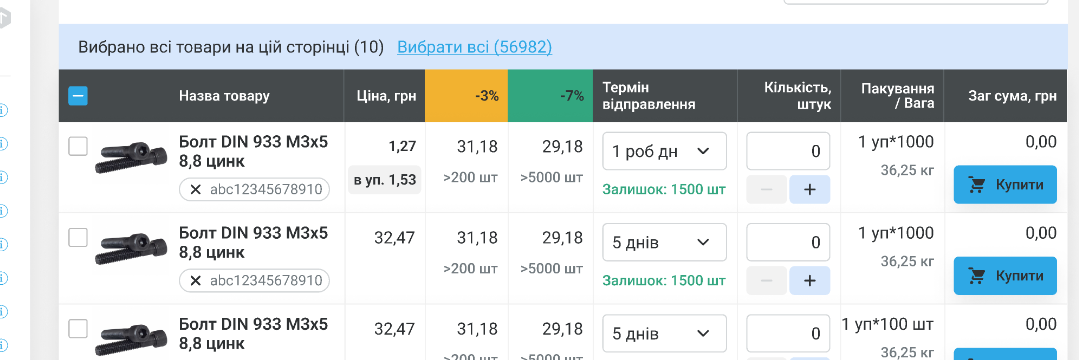
Task: Click plus stepper in second product row
Action: point(809,280)
